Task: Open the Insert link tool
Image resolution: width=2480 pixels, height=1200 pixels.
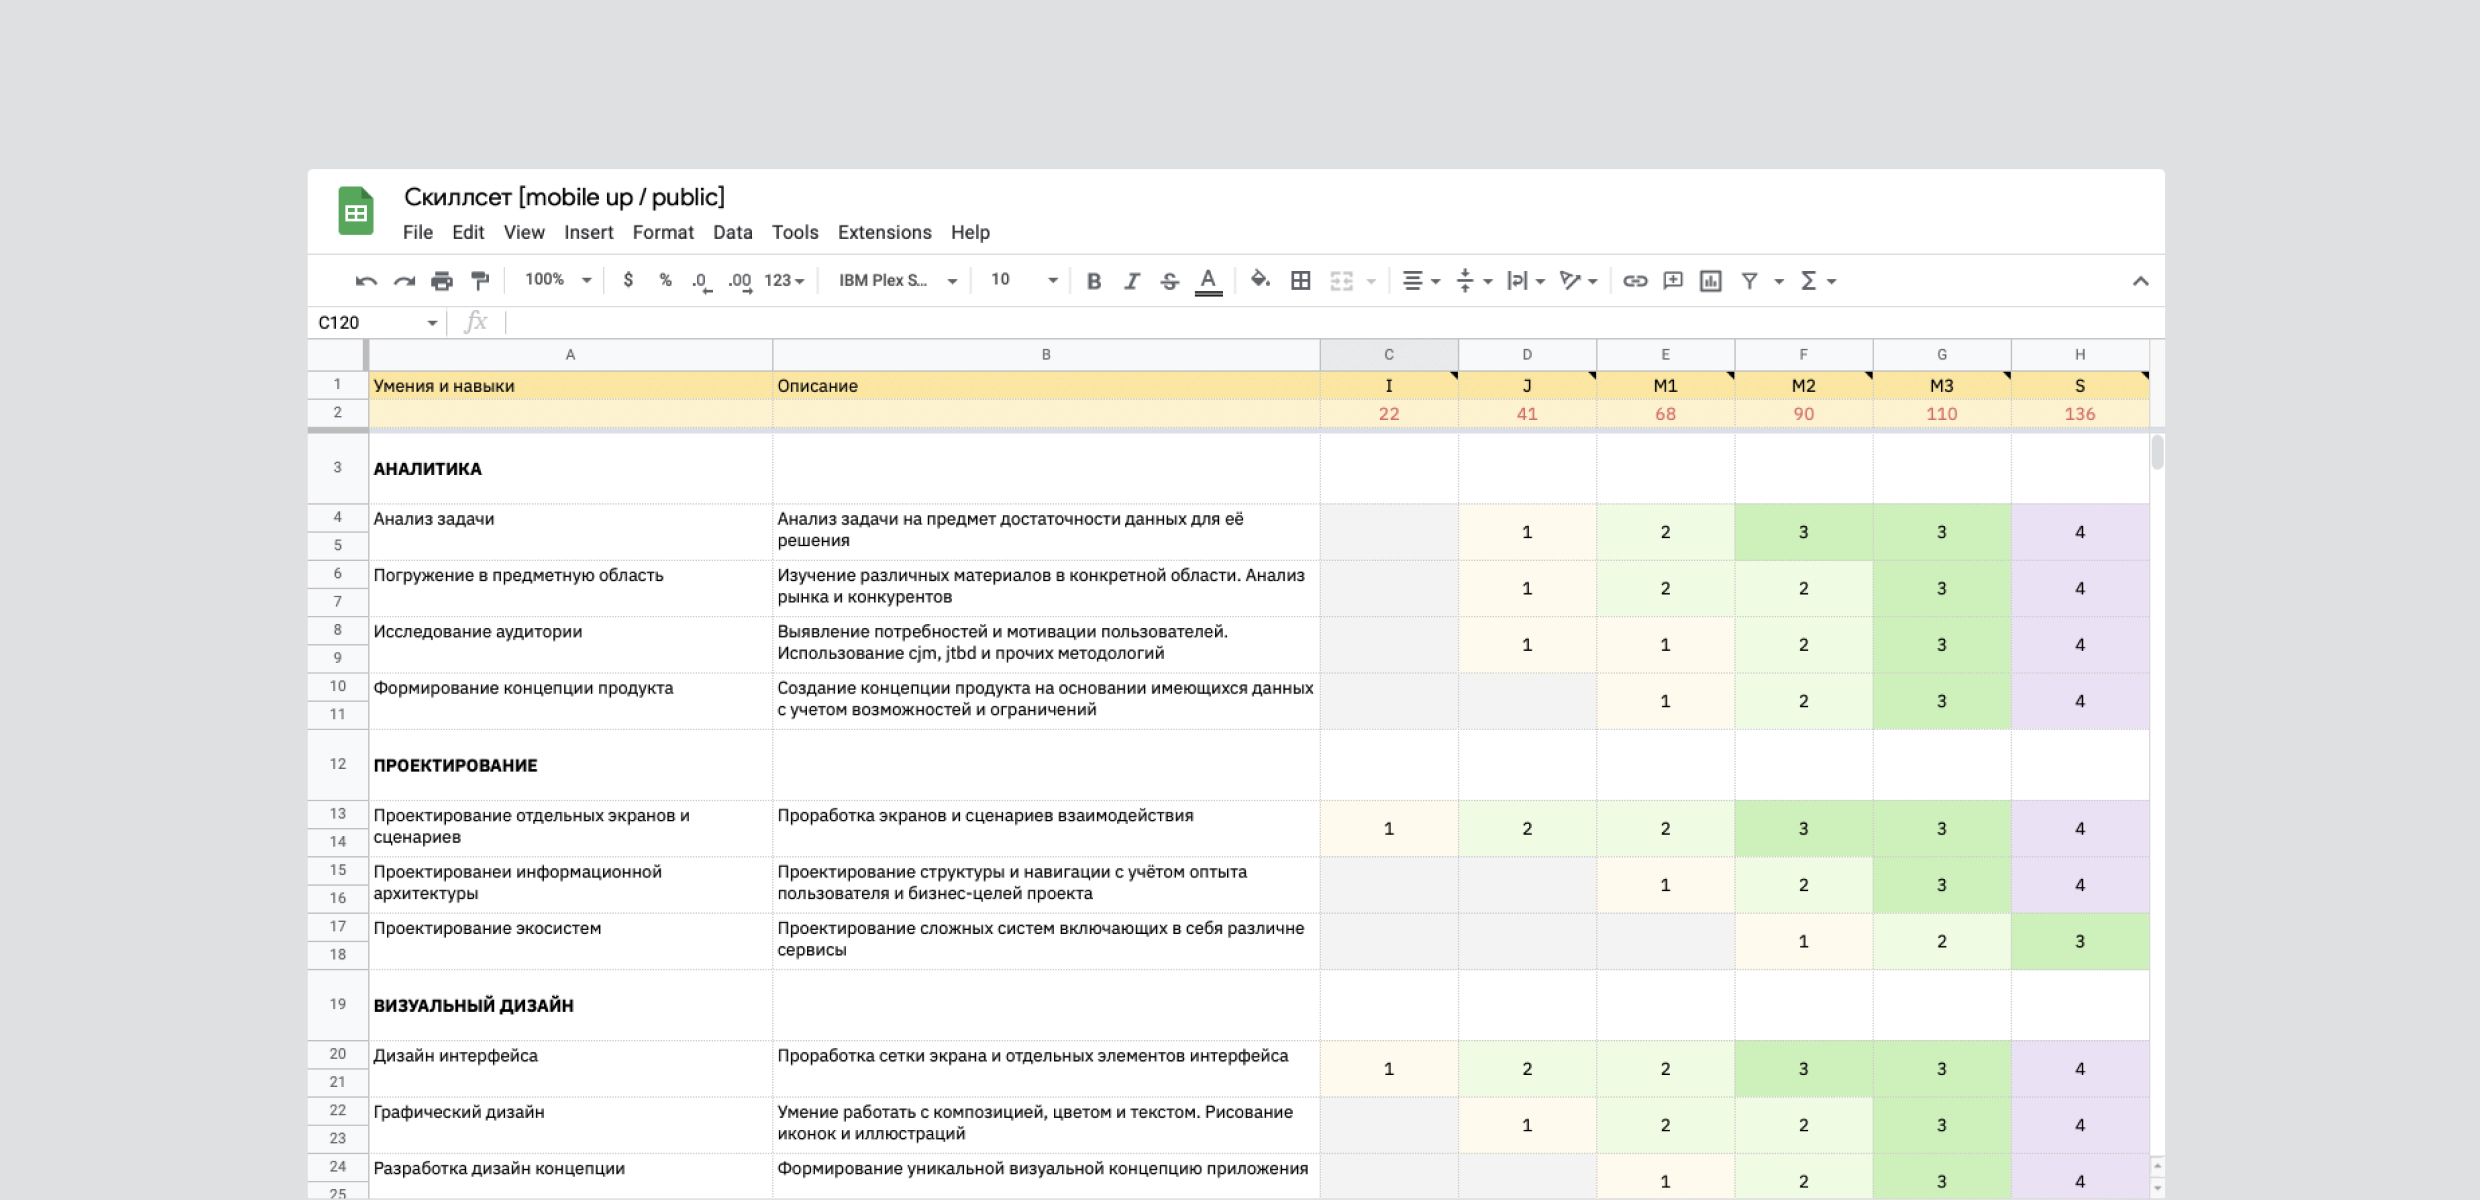Action: [1635, 281]
